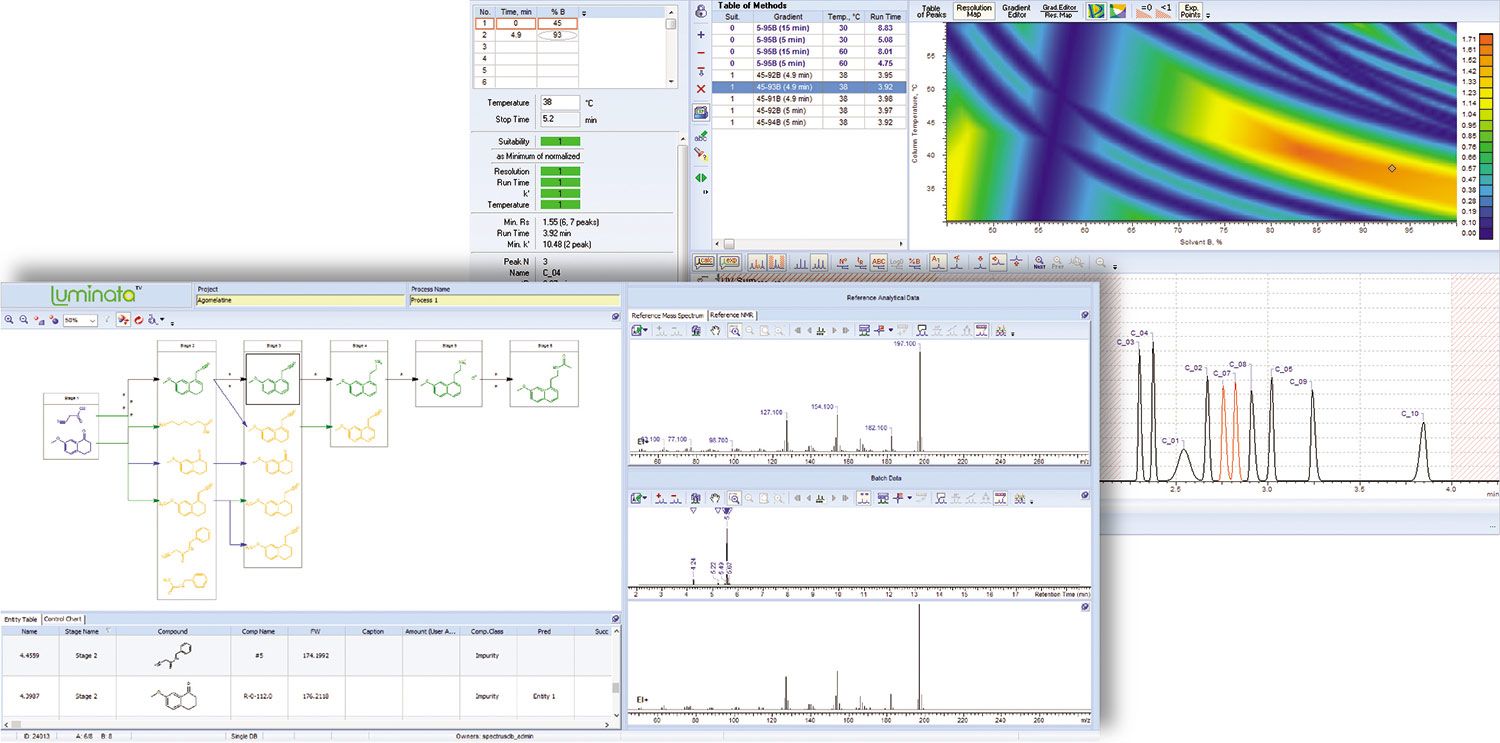This screenshot has width=1500, height=743.
Task: Select the hand pan tool in Batch Data toolbar
Action: (x=715, y=497)
